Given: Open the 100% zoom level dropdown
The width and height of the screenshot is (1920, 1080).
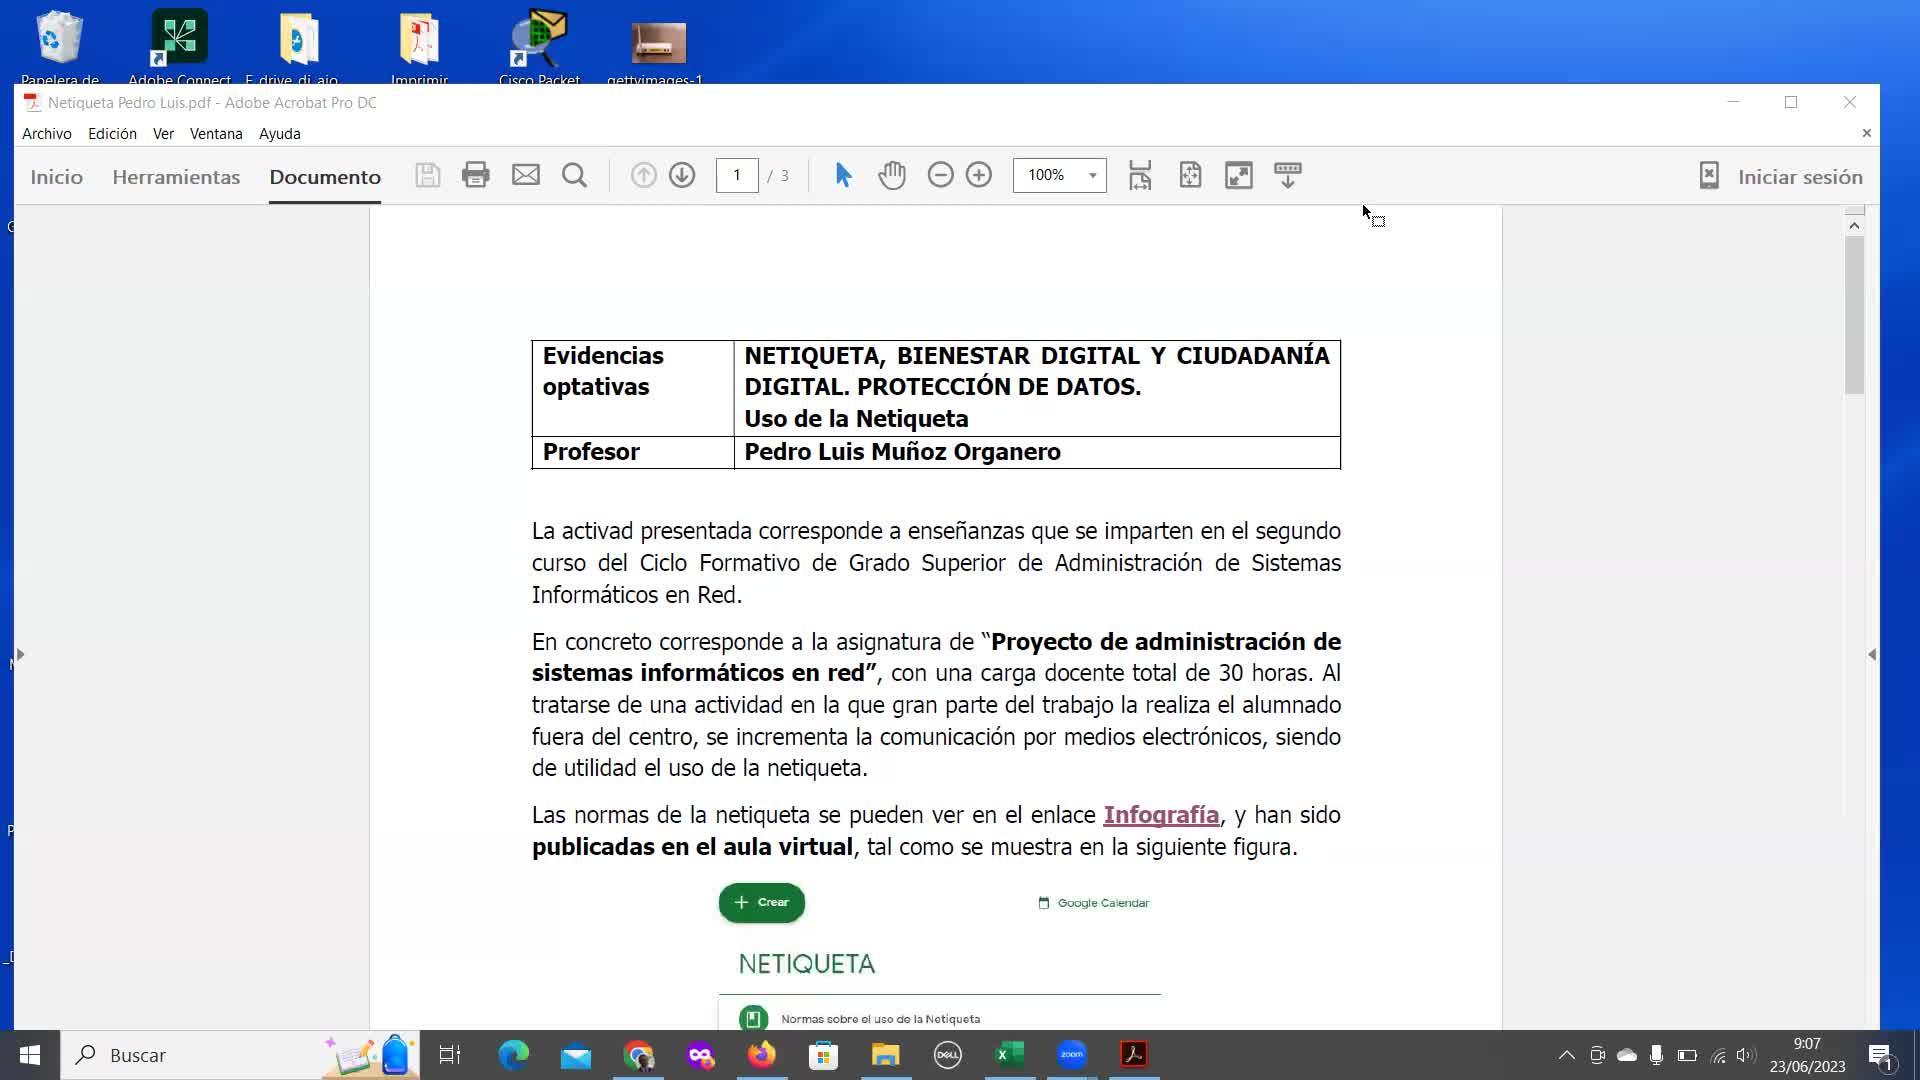Looking at the screenshot, I should tap(1092, 175).
